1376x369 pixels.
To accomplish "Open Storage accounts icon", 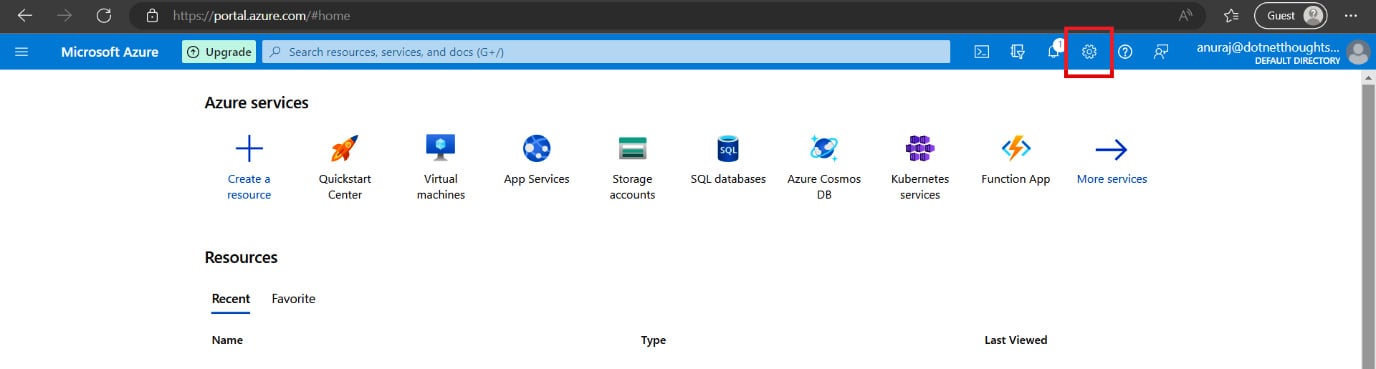I will pos(633,149).
